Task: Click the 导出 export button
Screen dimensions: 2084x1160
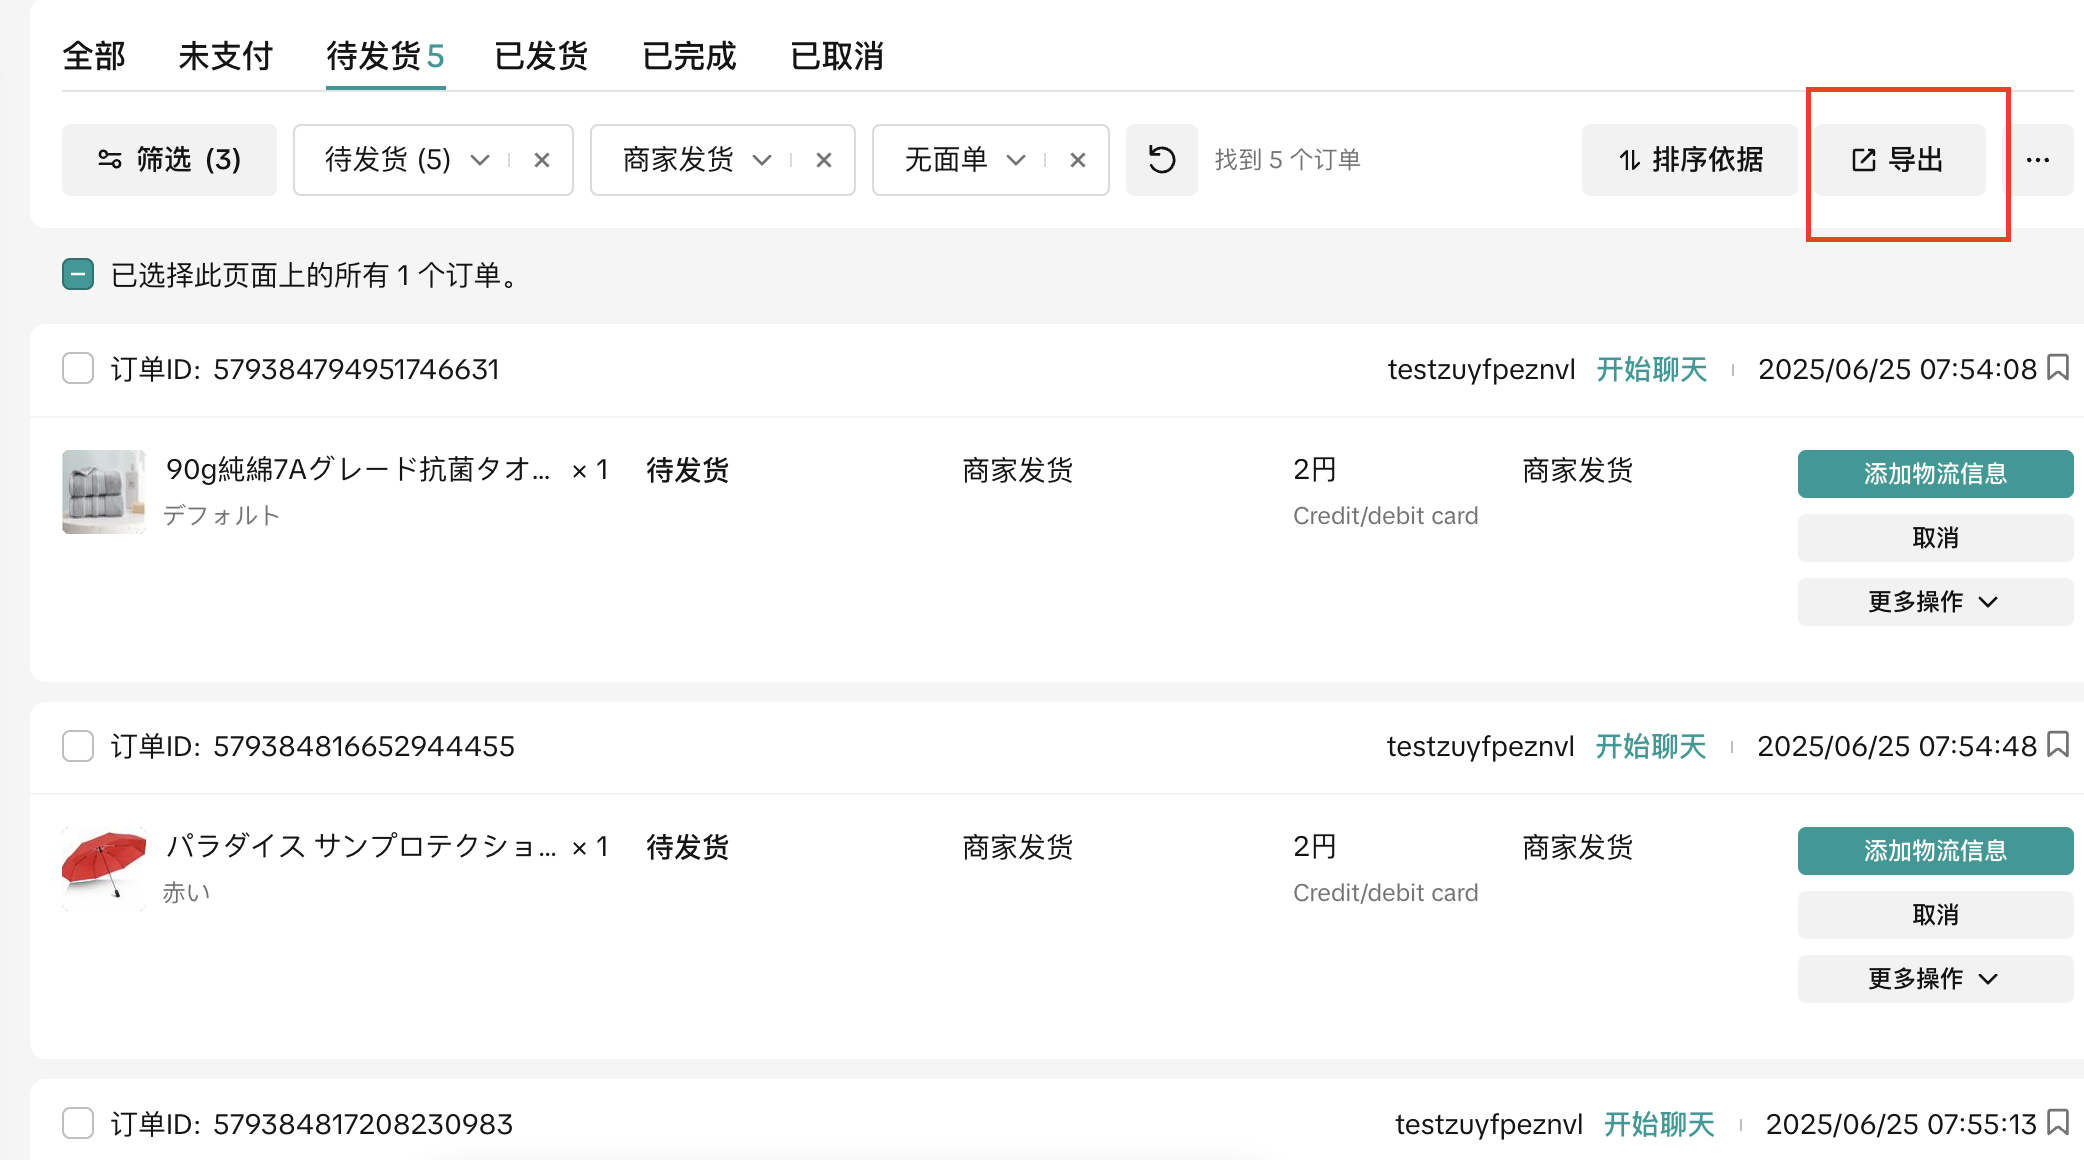Action: pyautogui.click(x=1899, y=160)
